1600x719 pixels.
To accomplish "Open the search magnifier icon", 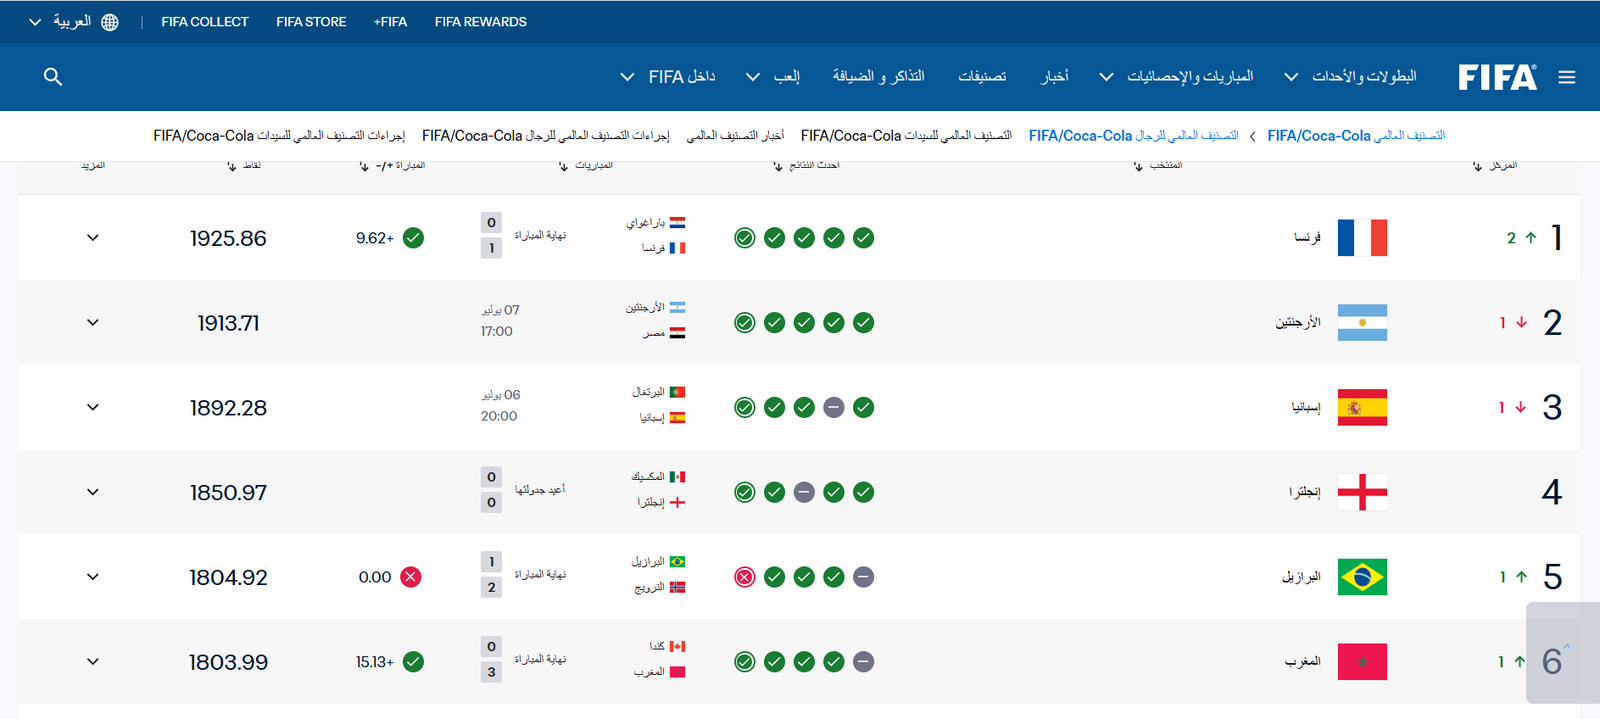I will (53, 77).
